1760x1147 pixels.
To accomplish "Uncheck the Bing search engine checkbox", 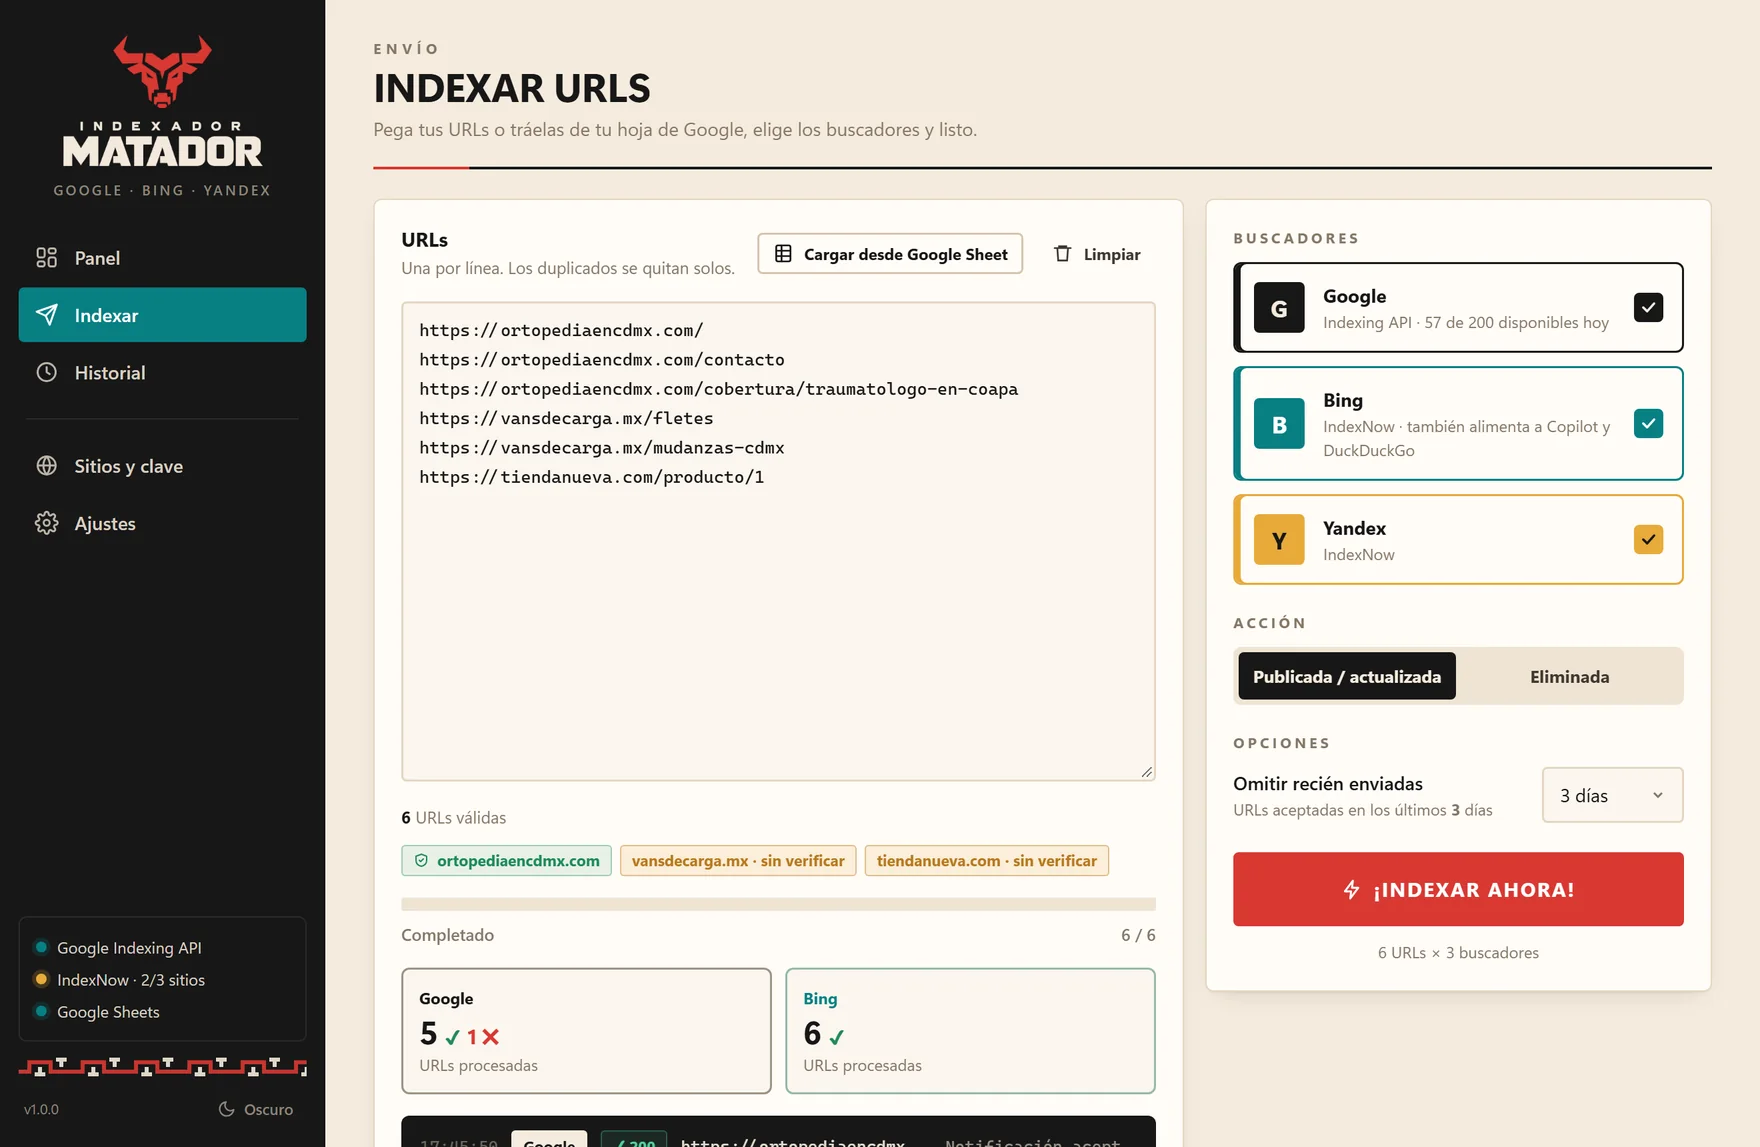I will [x=1648, y=423].
